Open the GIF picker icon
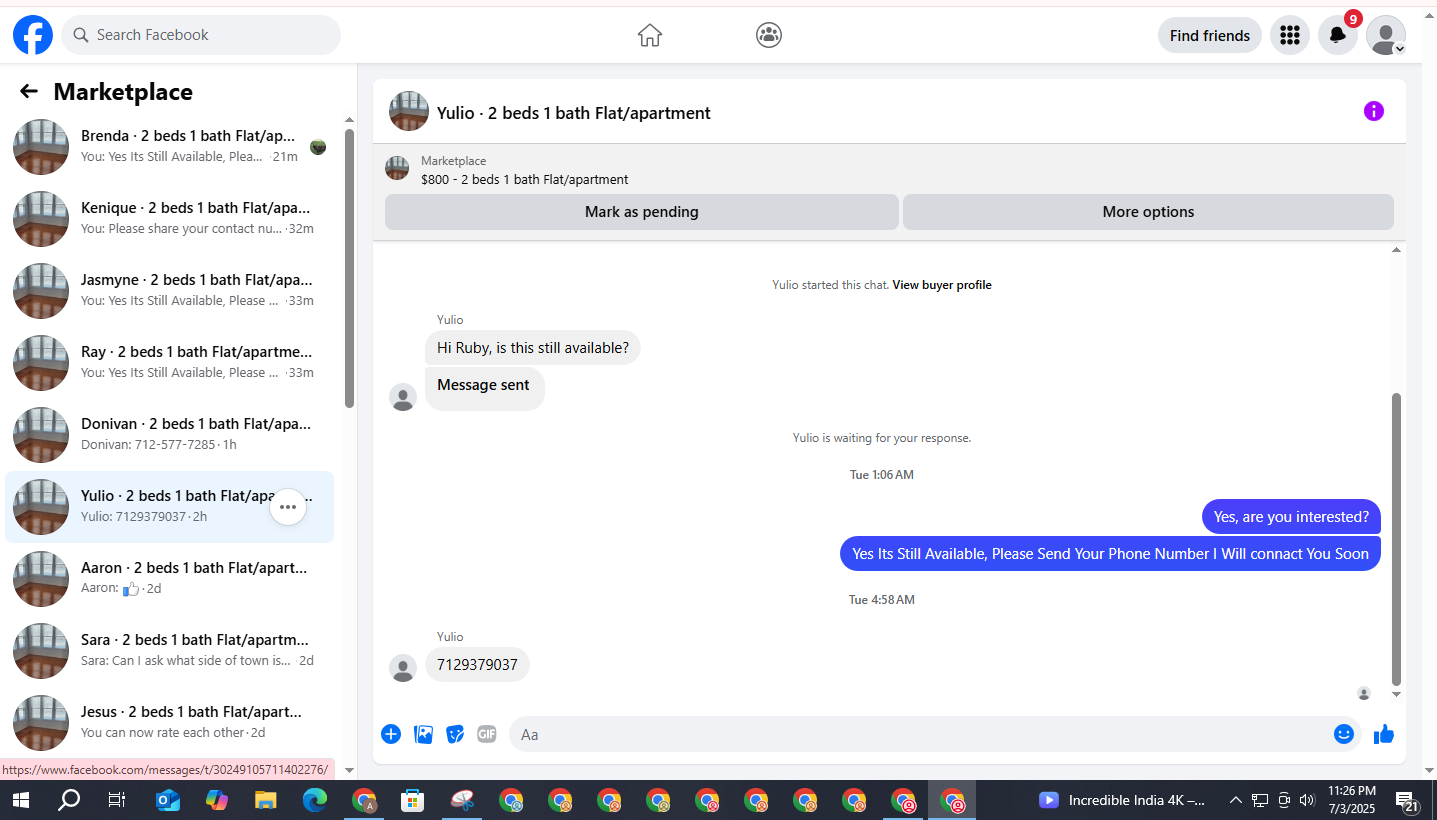The image size is (1437, 820). coord(487,734)
